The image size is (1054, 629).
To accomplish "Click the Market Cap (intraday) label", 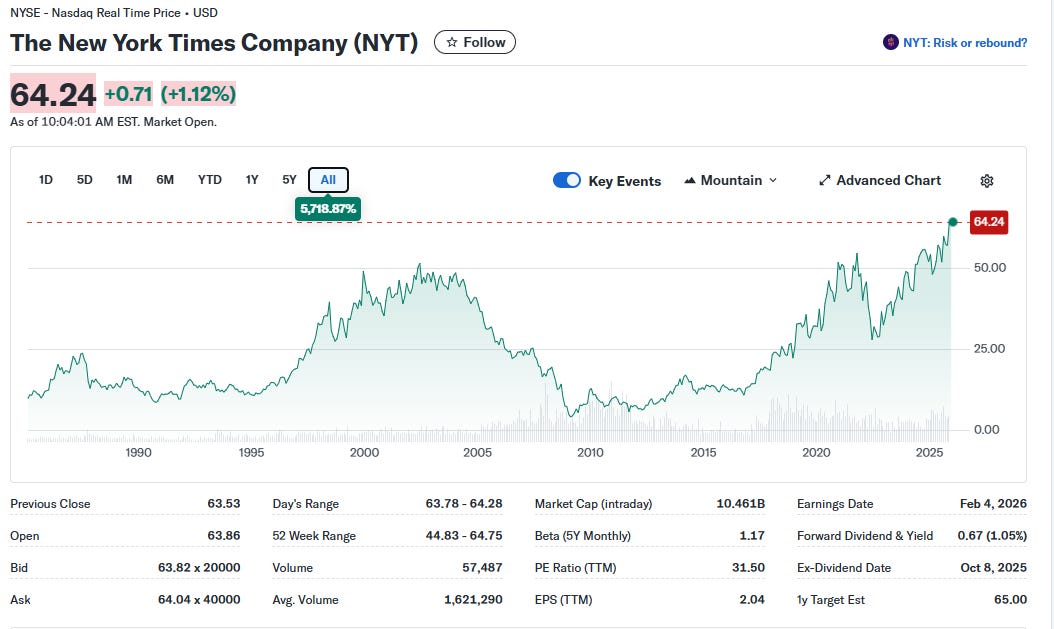I will [594, 503].
